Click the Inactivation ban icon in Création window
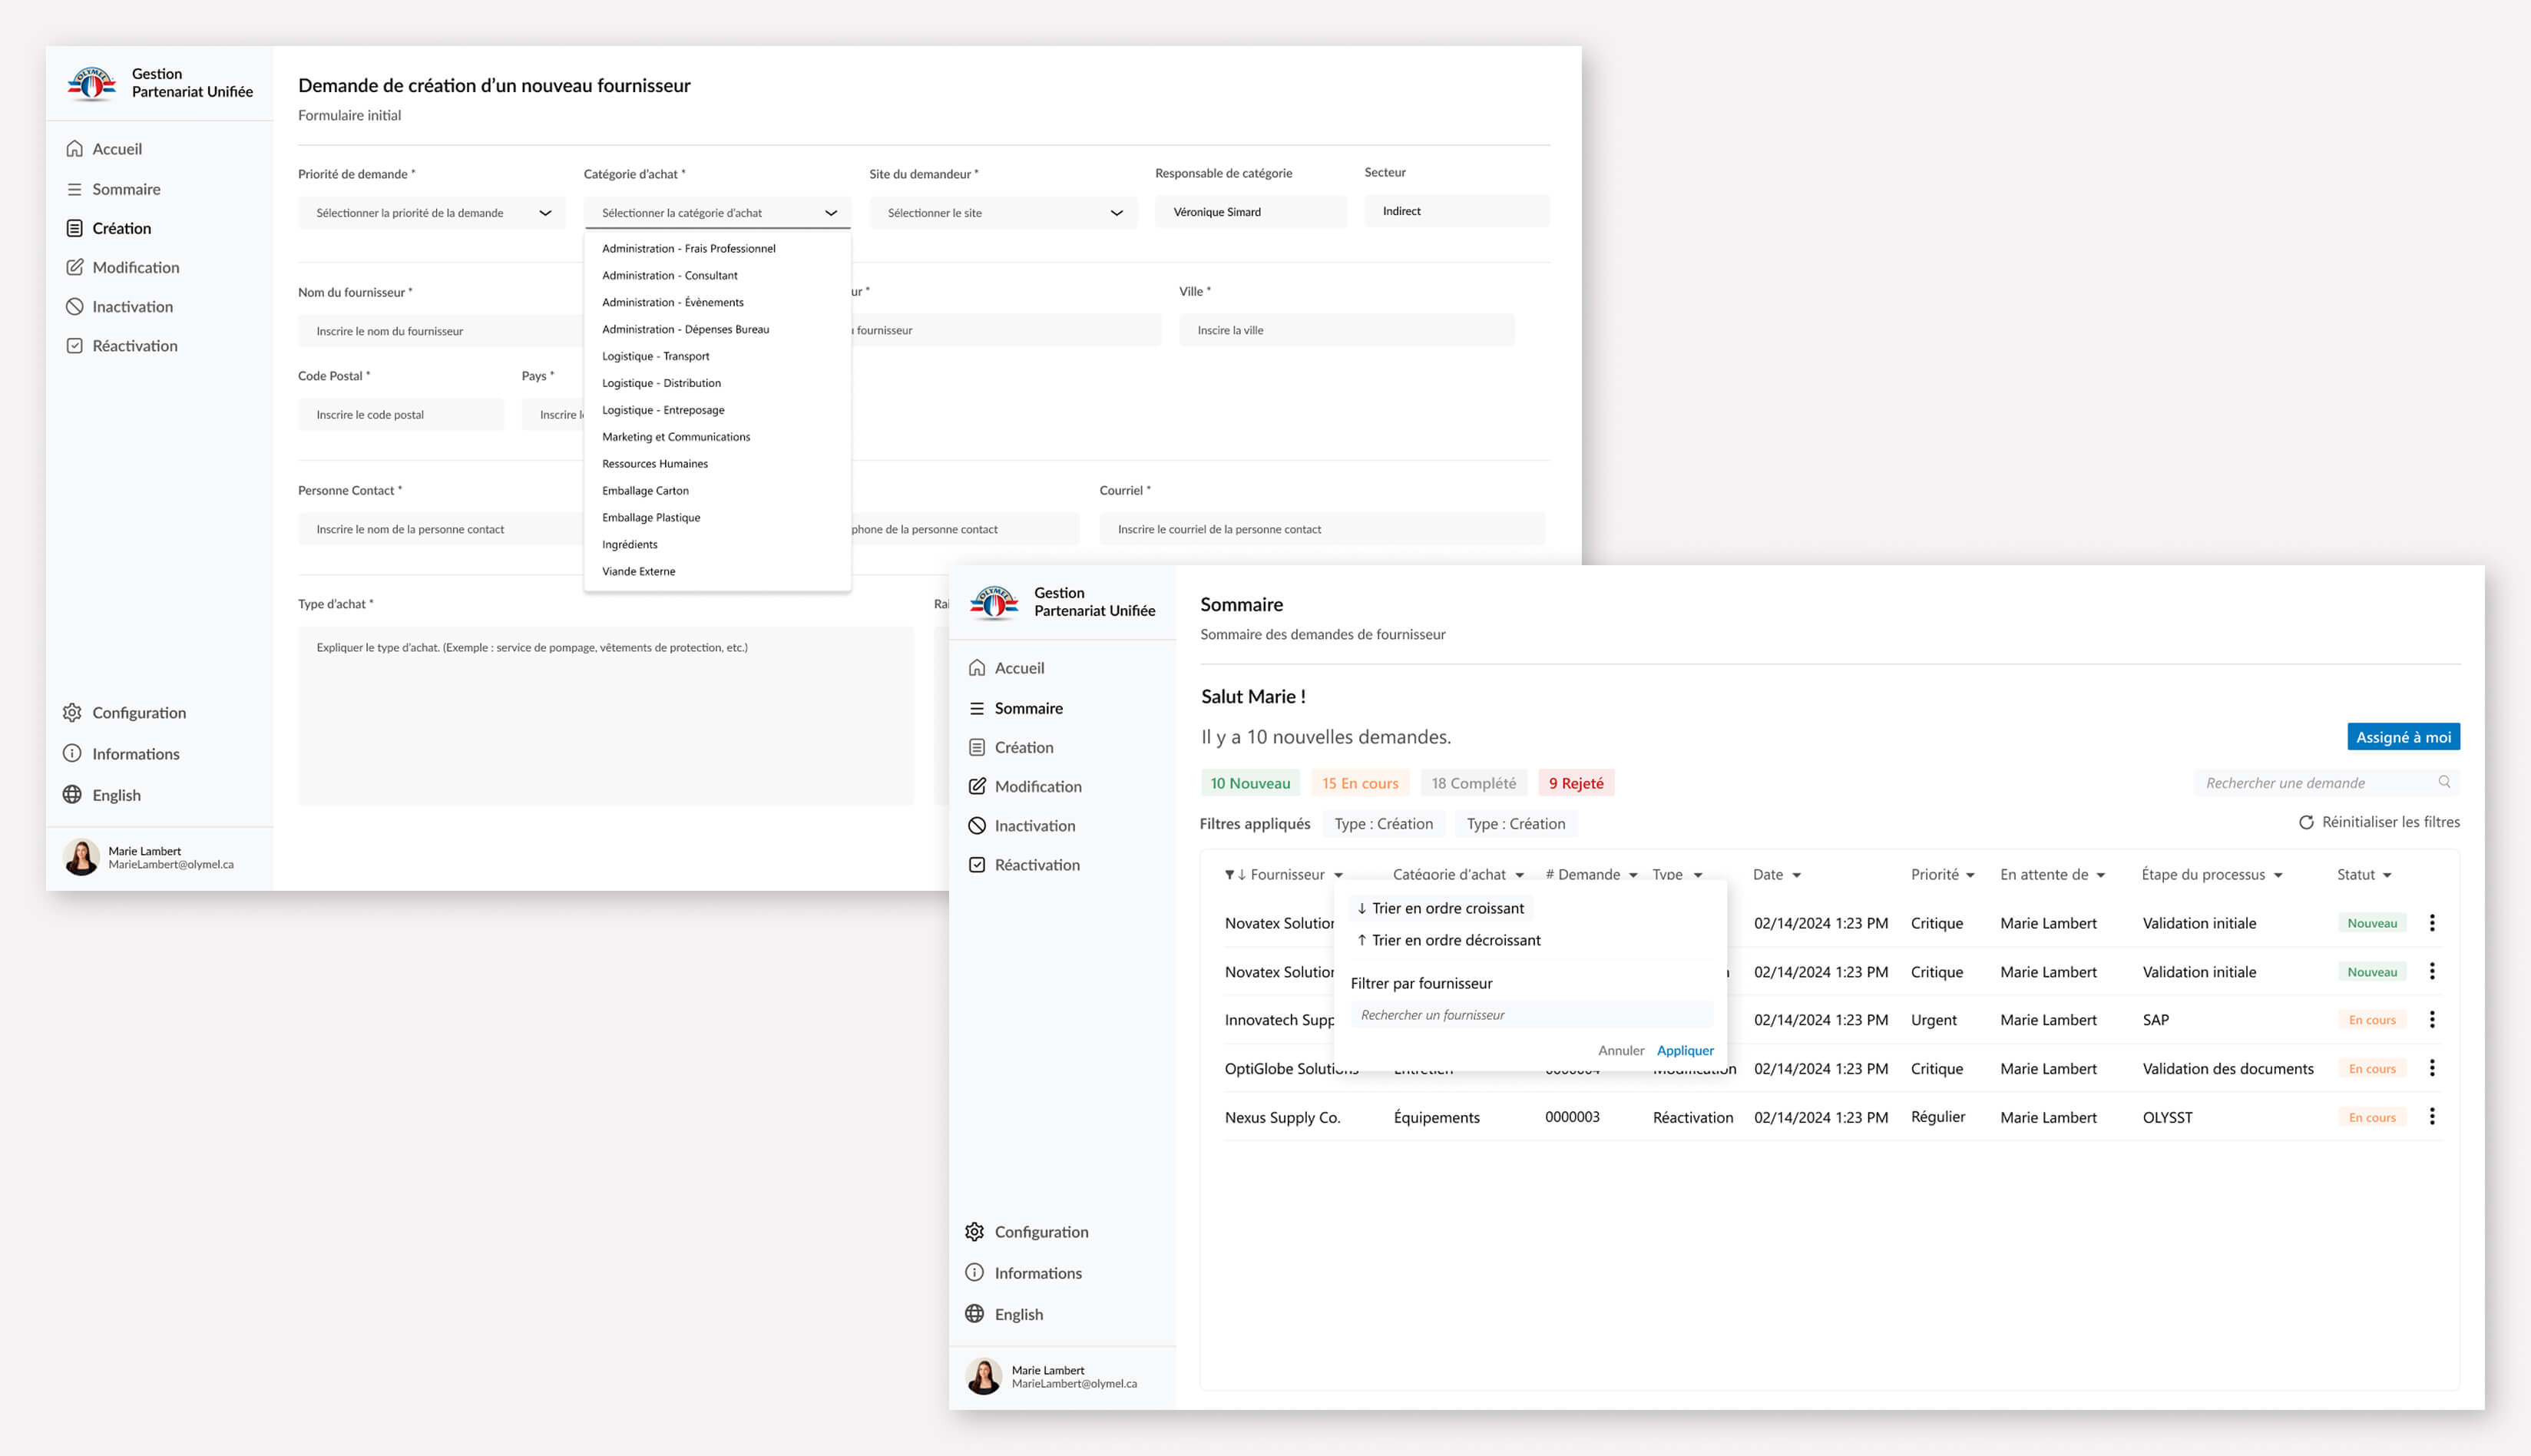The image size is (2531, 1456). [x=74, y=306]
